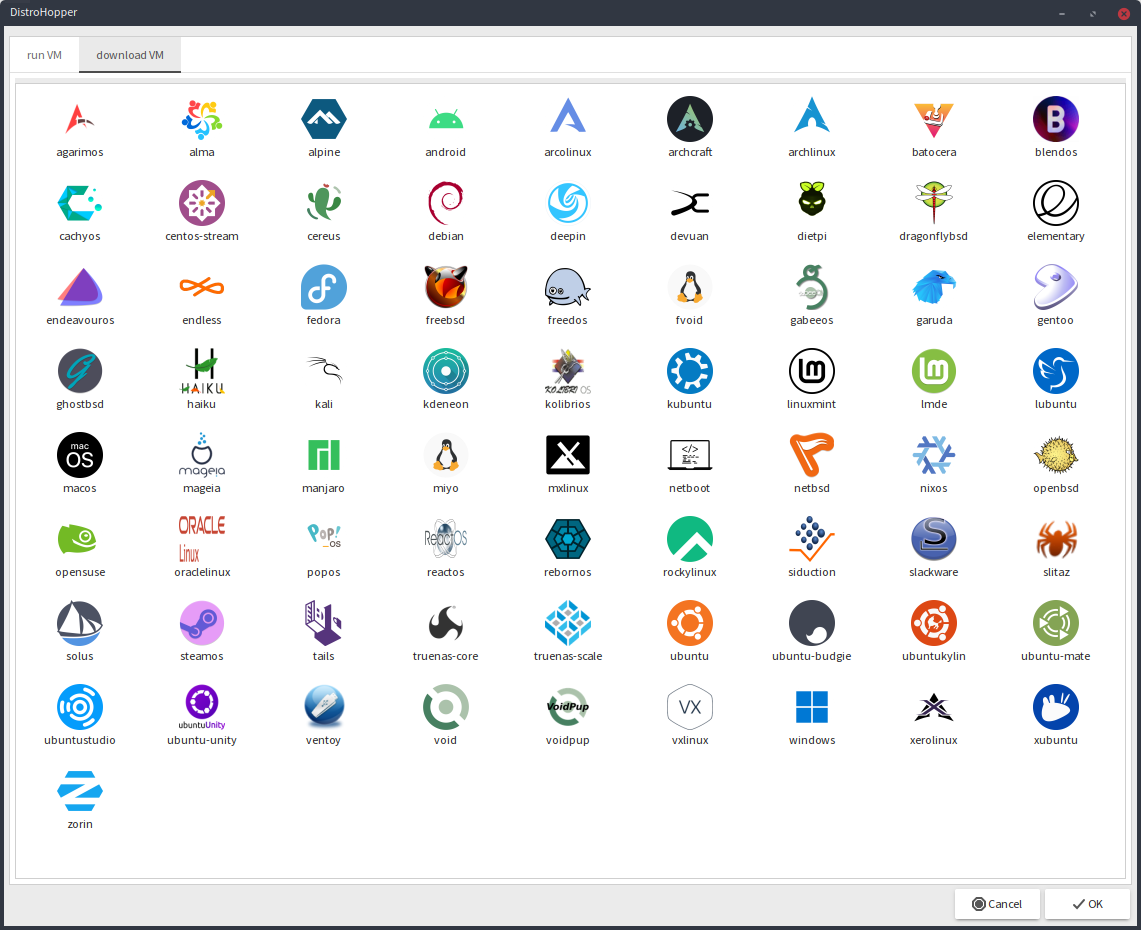Select the slackware icon
This screenshot has width=1141, height=930.
(x=934, y=539)
